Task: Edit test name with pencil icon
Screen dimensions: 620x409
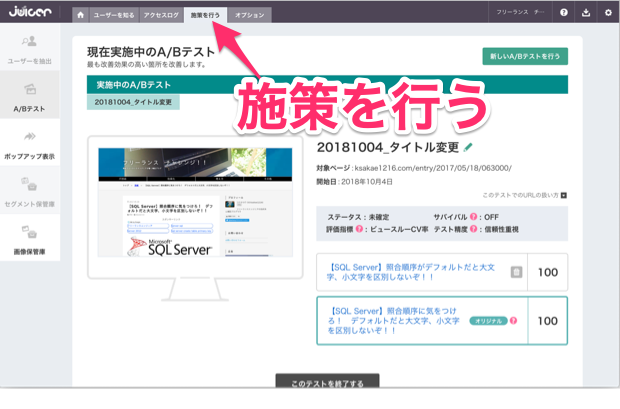Action: click(x=468, y=147)
